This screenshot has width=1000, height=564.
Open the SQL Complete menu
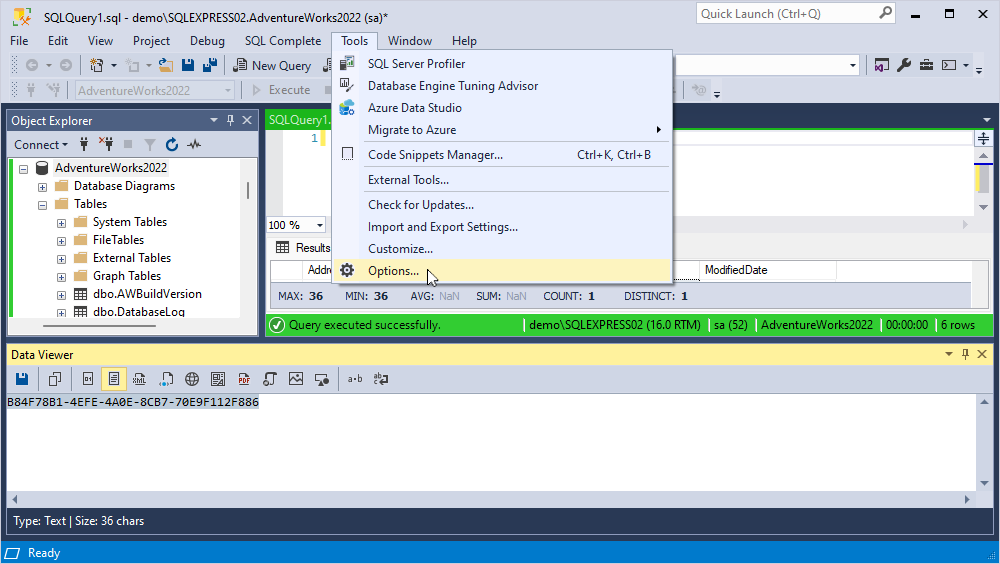click(283, 41)
